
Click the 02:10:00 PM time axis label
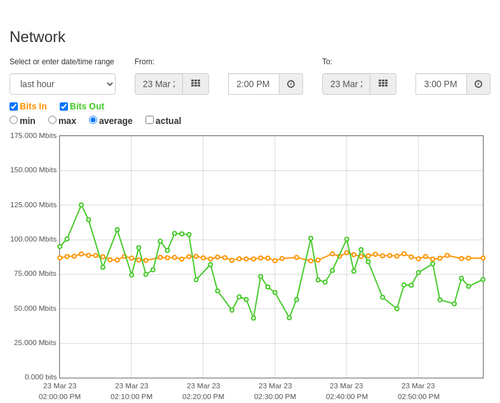(x=131, y=397)
